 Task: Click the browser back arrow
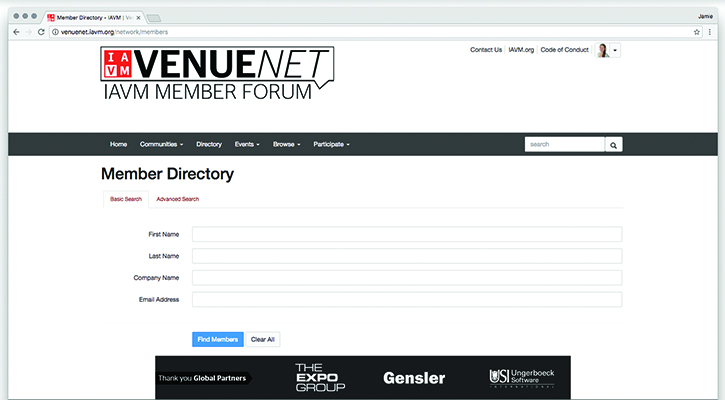pos(16,32)
